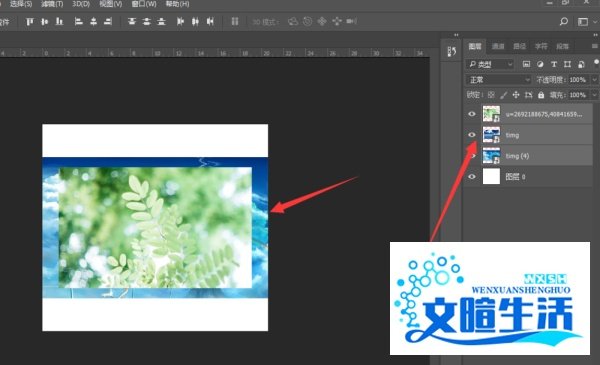The width and height of the screenshot is (600, 365).
Task: Toggle artboard auto-nesting lock icon
Action: (x=528, y=95)
